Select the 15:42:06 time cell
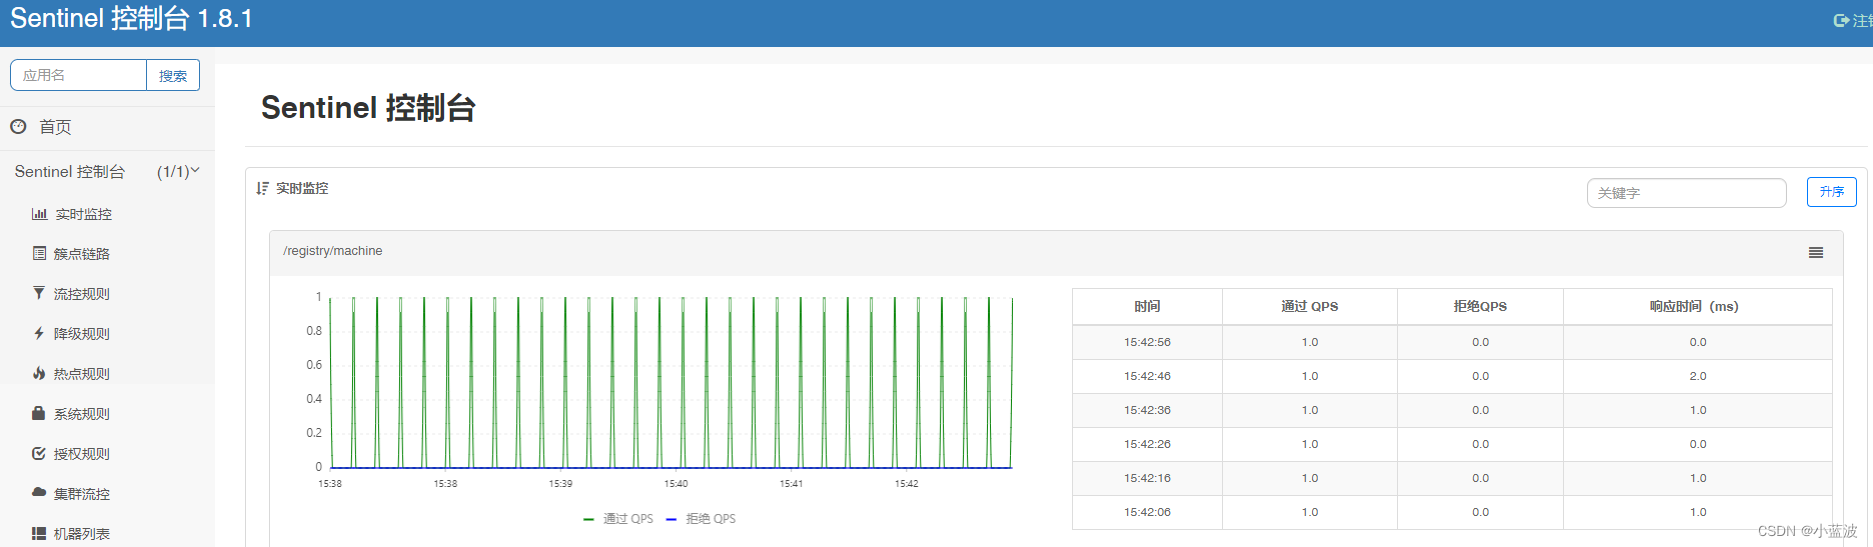Image resolution: width=1873 pixels, height=547 pixels. pos(1147,512)
